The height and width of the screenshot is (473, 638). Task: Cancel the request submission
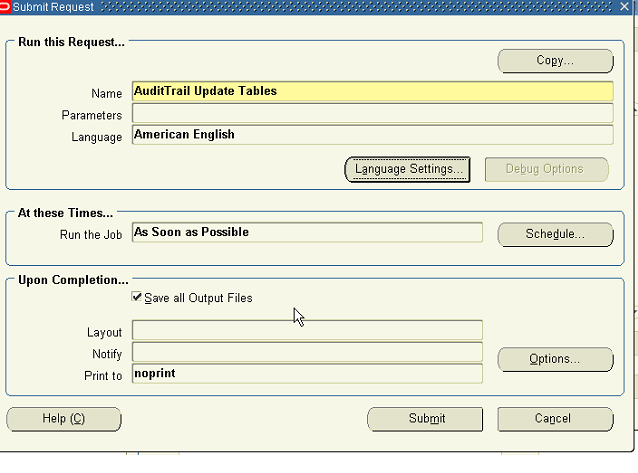(x=554, y=419)
